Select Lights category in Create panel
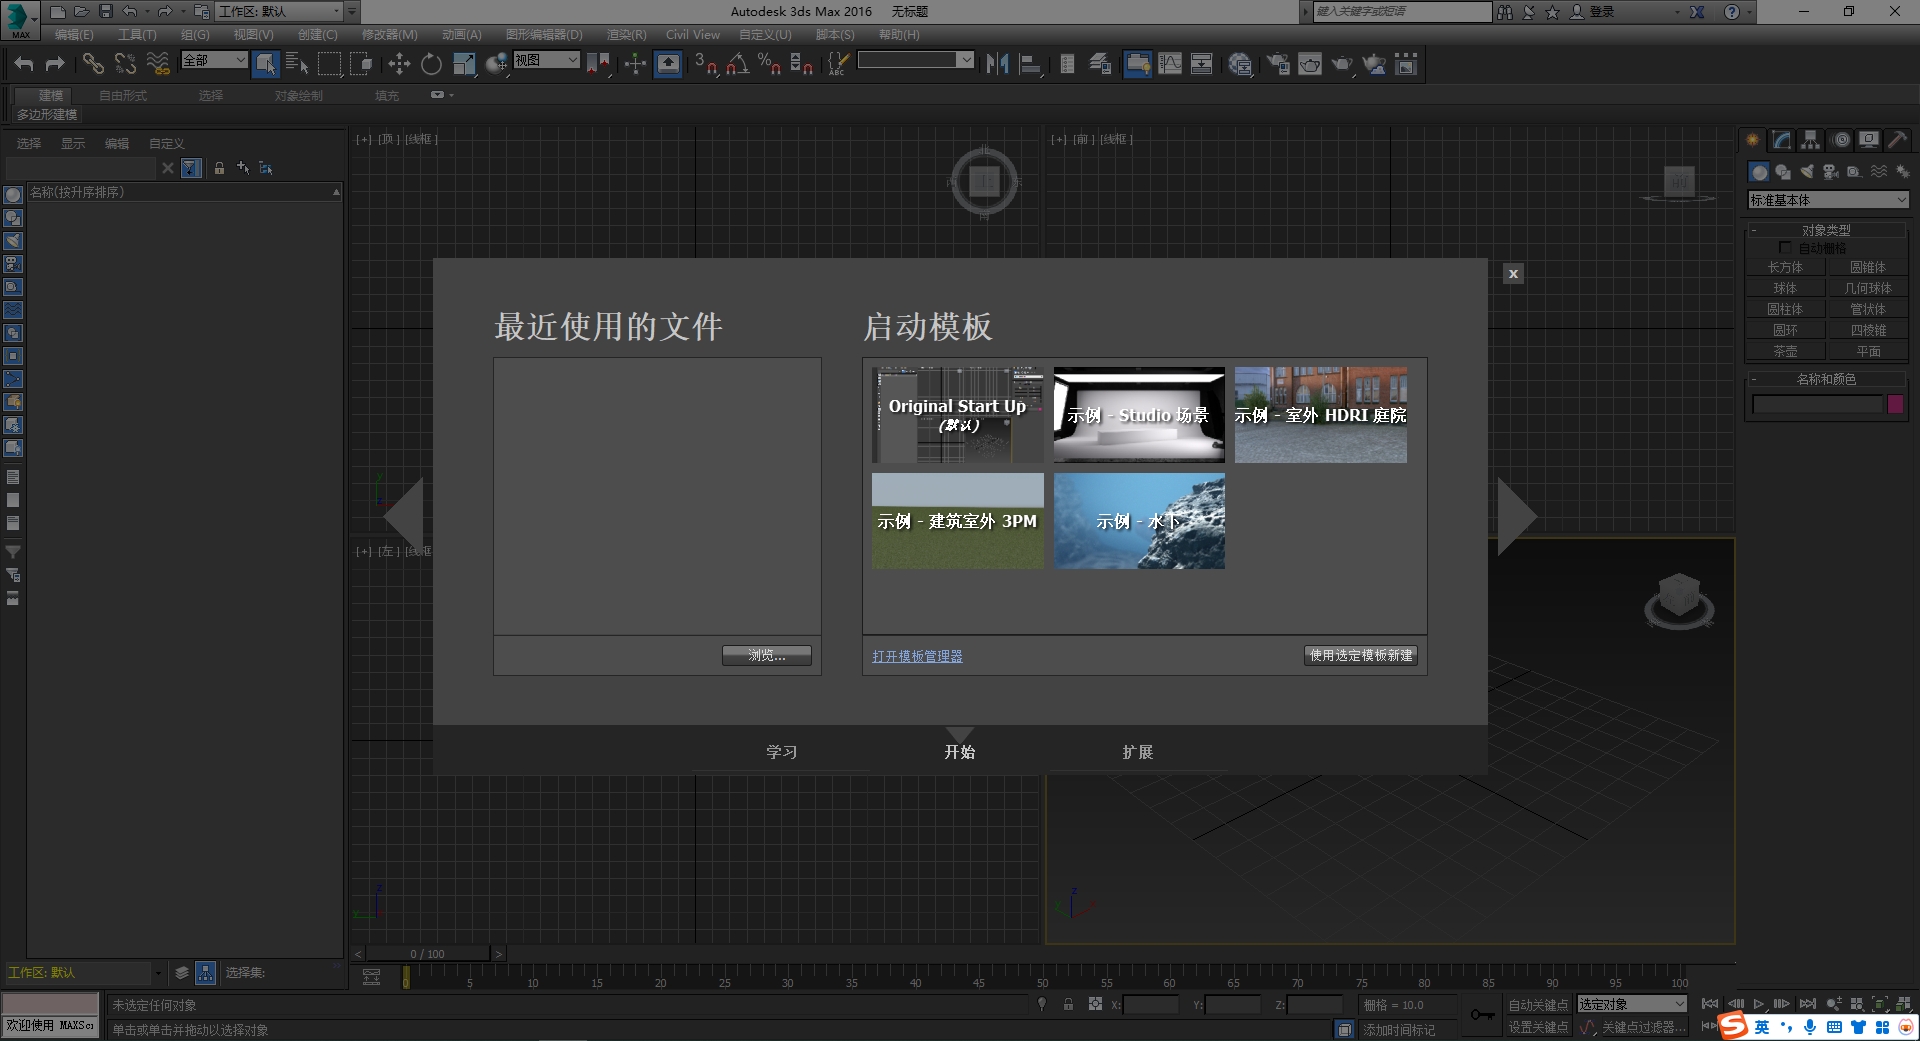The height and width of the screenshot is (1041, 1920). pos(1807,172)
